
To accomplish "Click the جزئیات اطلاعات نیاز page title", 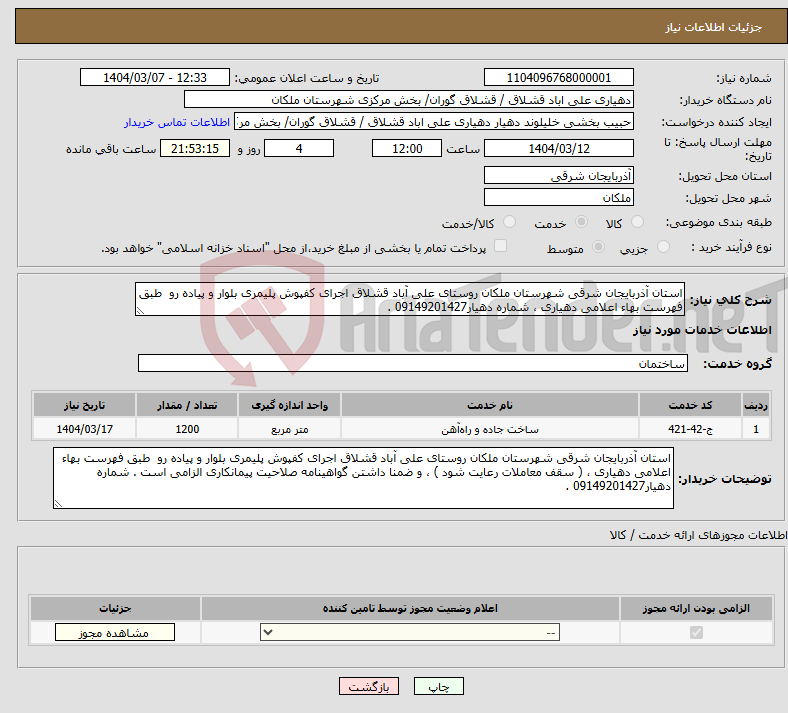I will 714,27.
